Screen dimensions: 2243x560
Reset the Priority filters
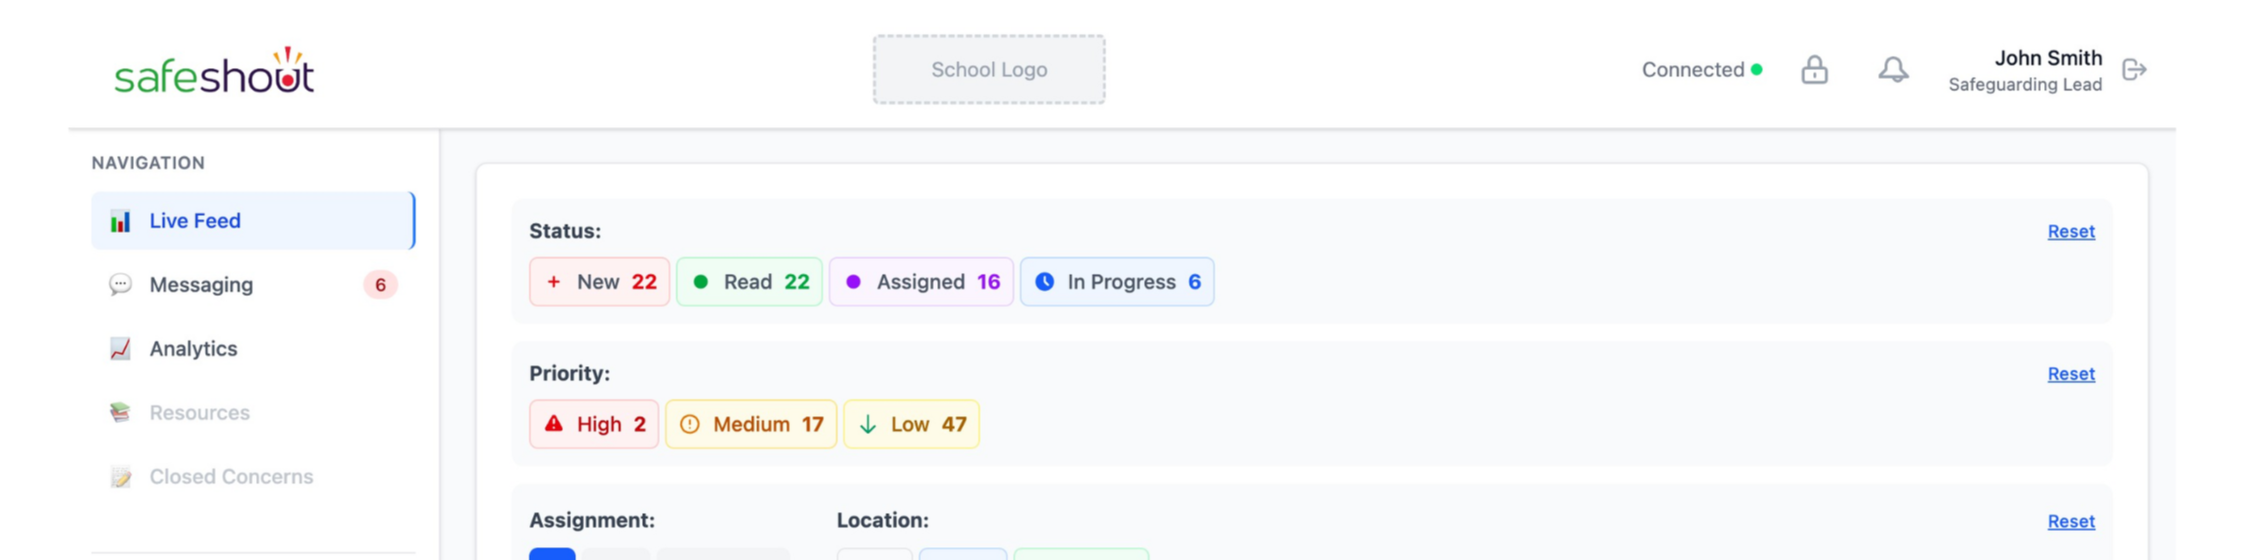point(2071,374)
